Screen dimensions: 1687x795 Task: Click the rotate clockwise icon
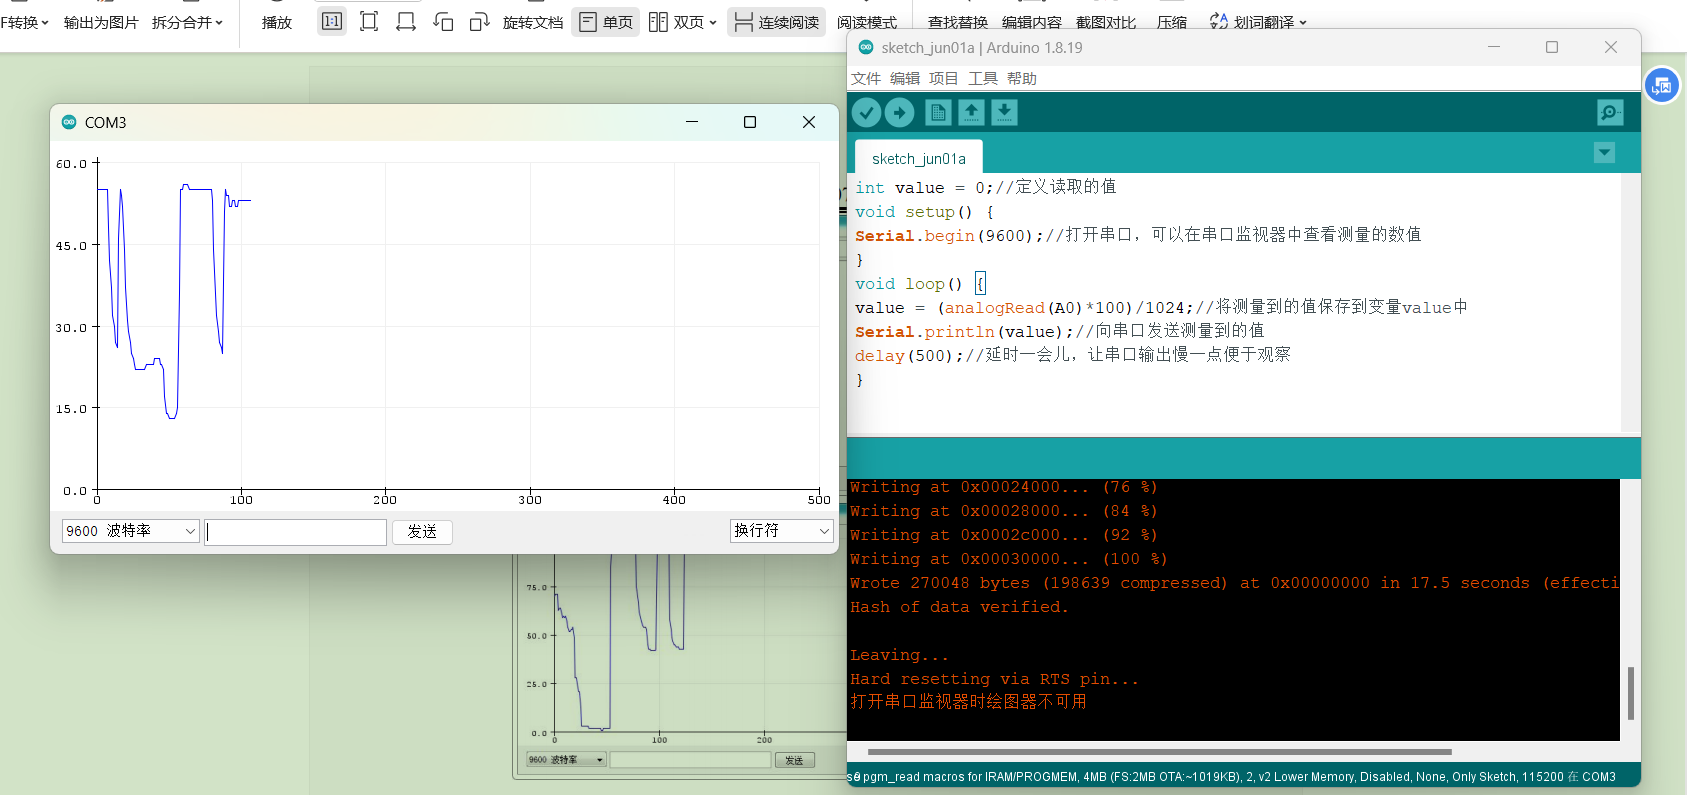click(480, 21)
